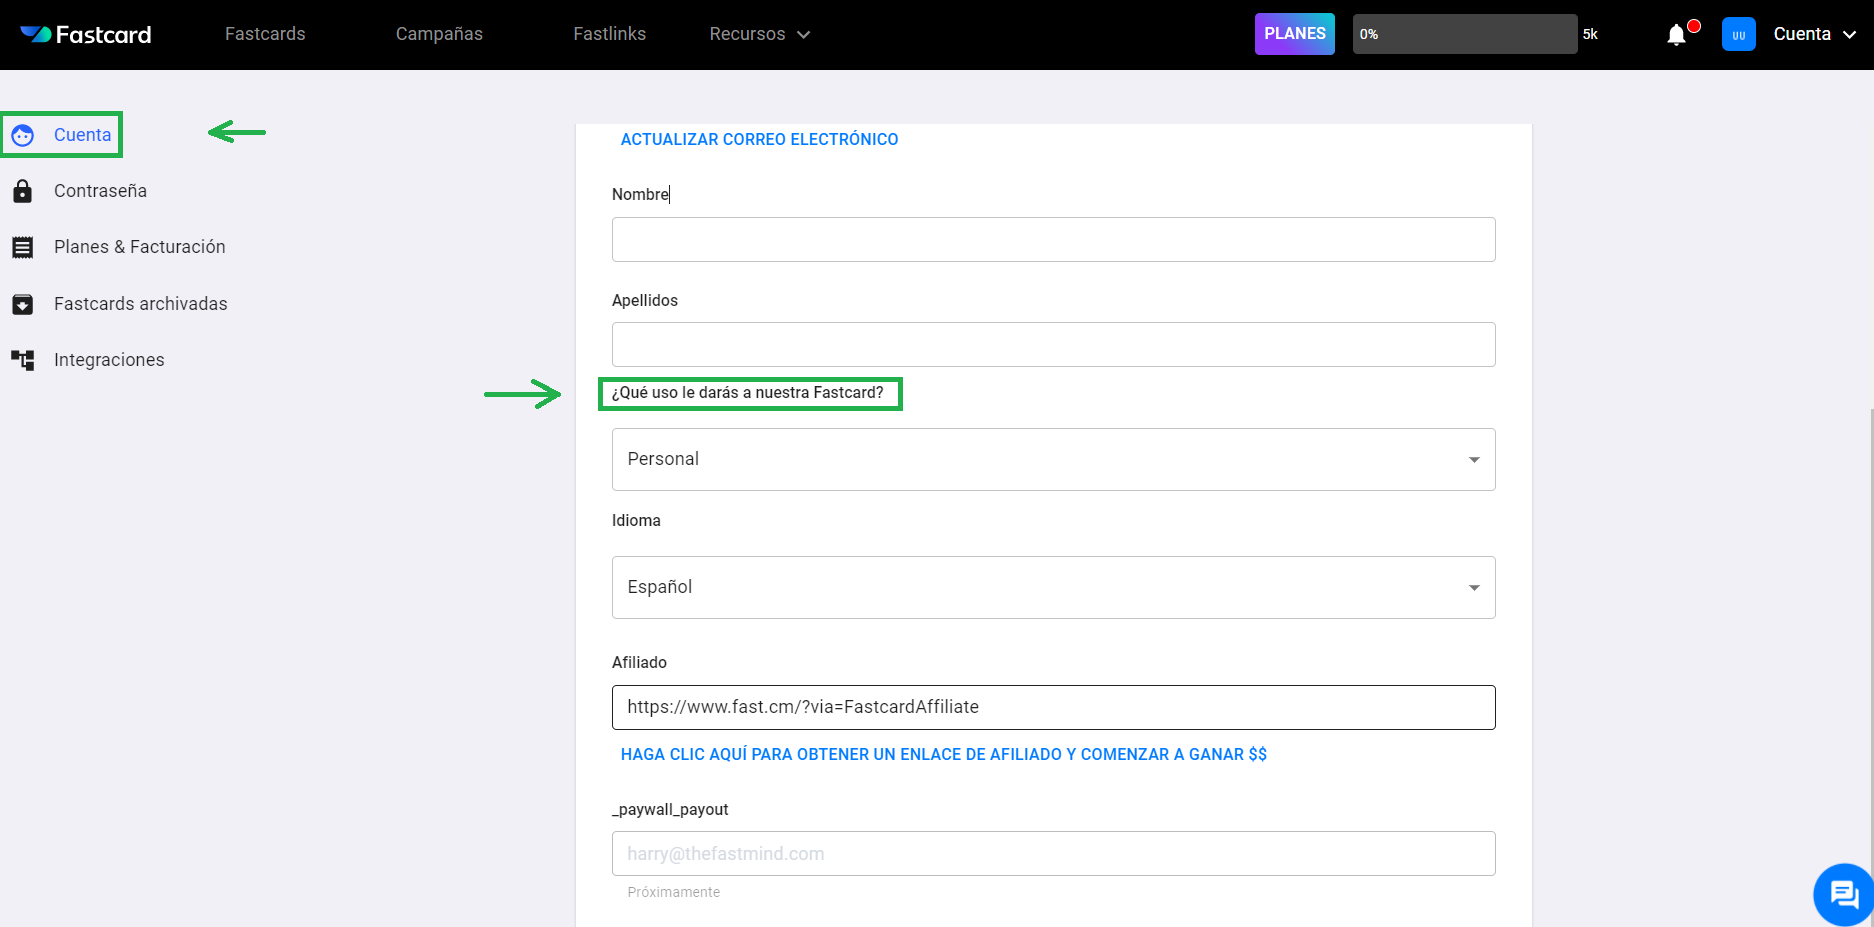Expand the Recursos dropdown menu
Viewport: 1874px width, 927px height.
[759, 34]
